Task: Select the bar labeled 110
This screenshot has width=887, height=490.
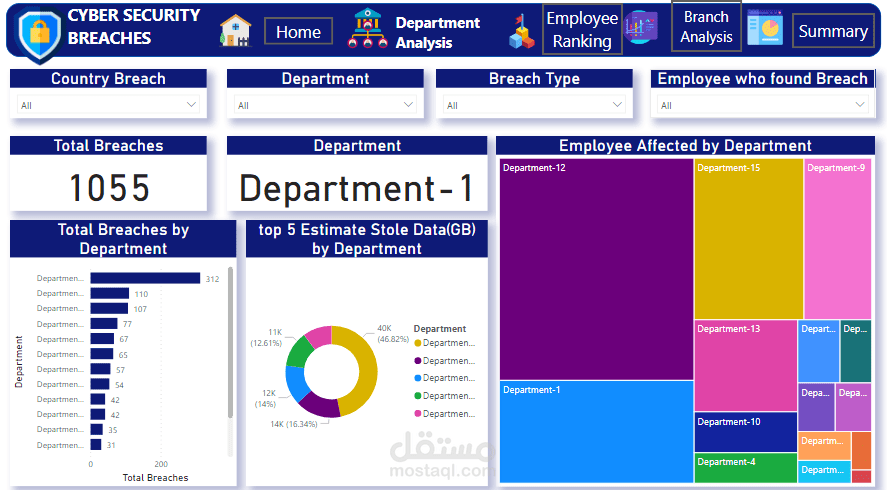Action: pyautogui.click(x=110, y=293)
